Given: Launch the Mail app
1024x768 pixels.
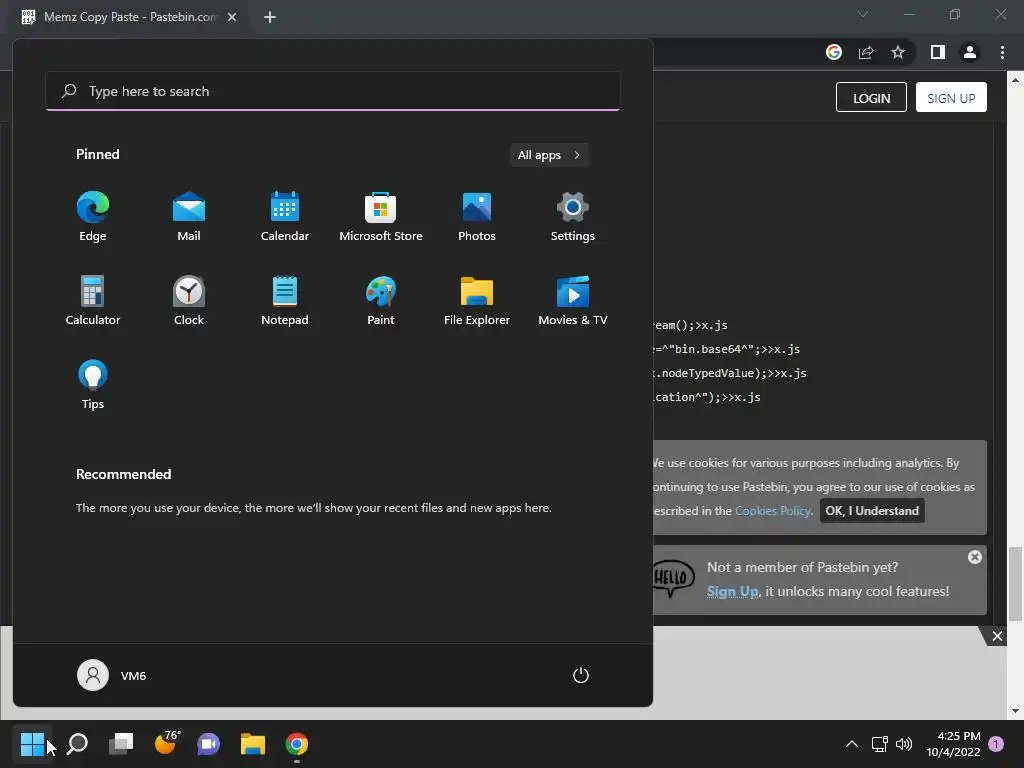Looking at the screenshot, I should pos(189,217).
